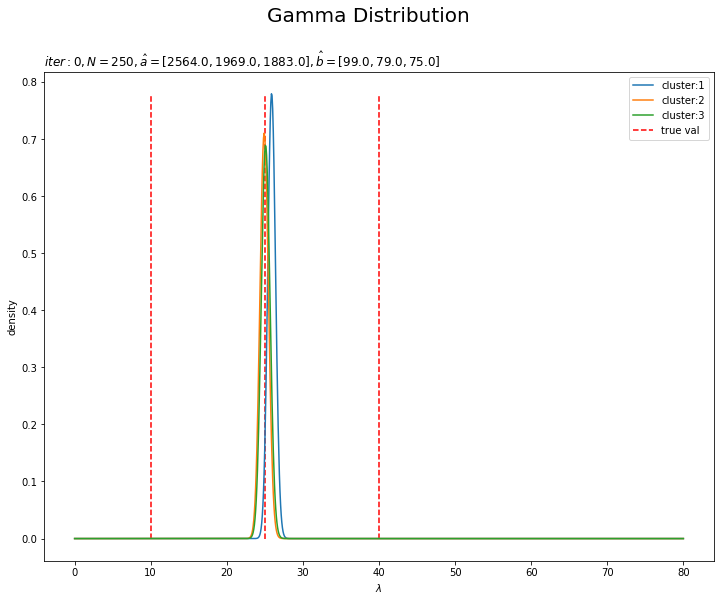Viewport: 721px width, 601px height.
Task: Click the y-axis tick label 0.8
Action: (29, 82)
